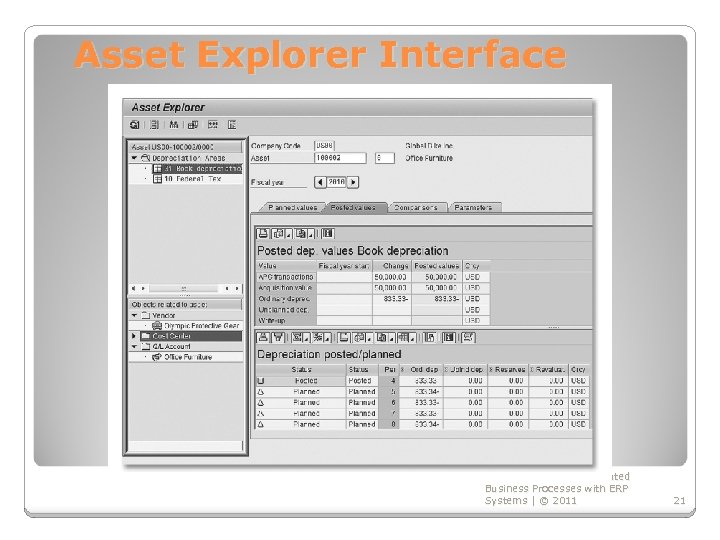The height and width of the screenshot is (540, 720).
Task: Click the planned triangle icon in period 5 row
Action: (x=261, y=392)
